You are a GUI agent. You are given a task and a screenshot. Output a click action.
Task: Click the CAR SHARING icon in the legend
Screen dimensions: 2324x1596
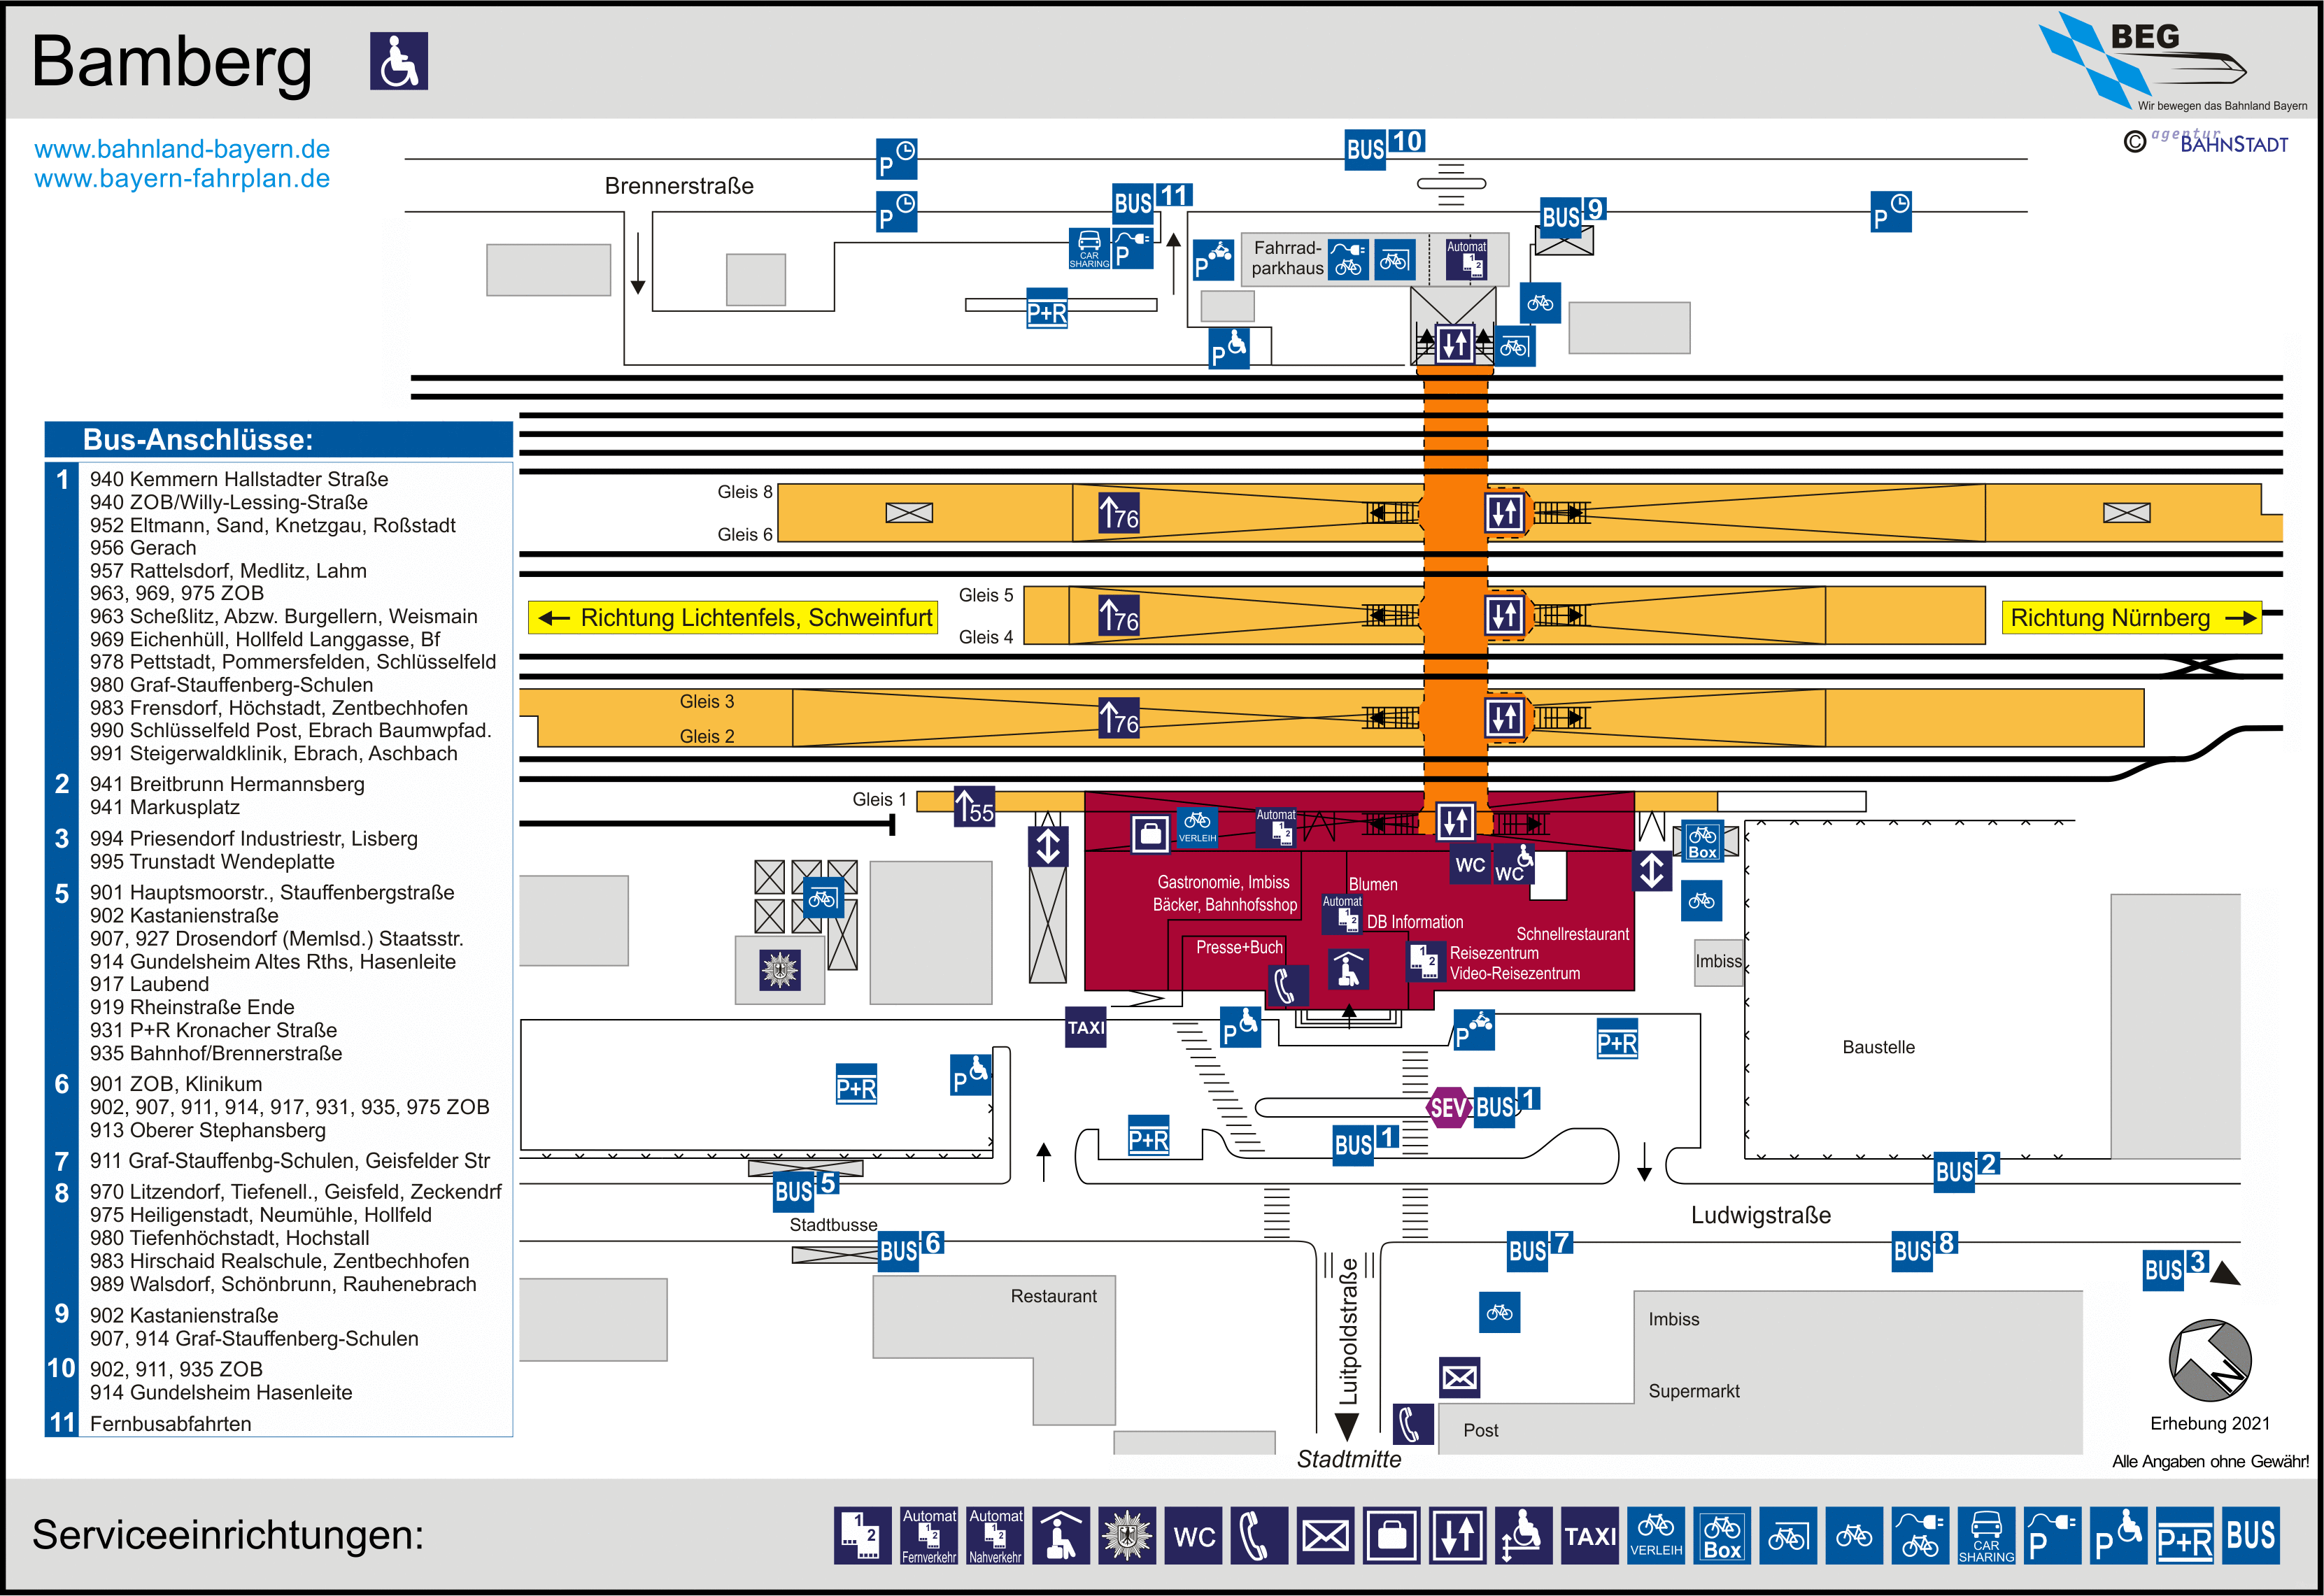(x=1987, y=1535)
